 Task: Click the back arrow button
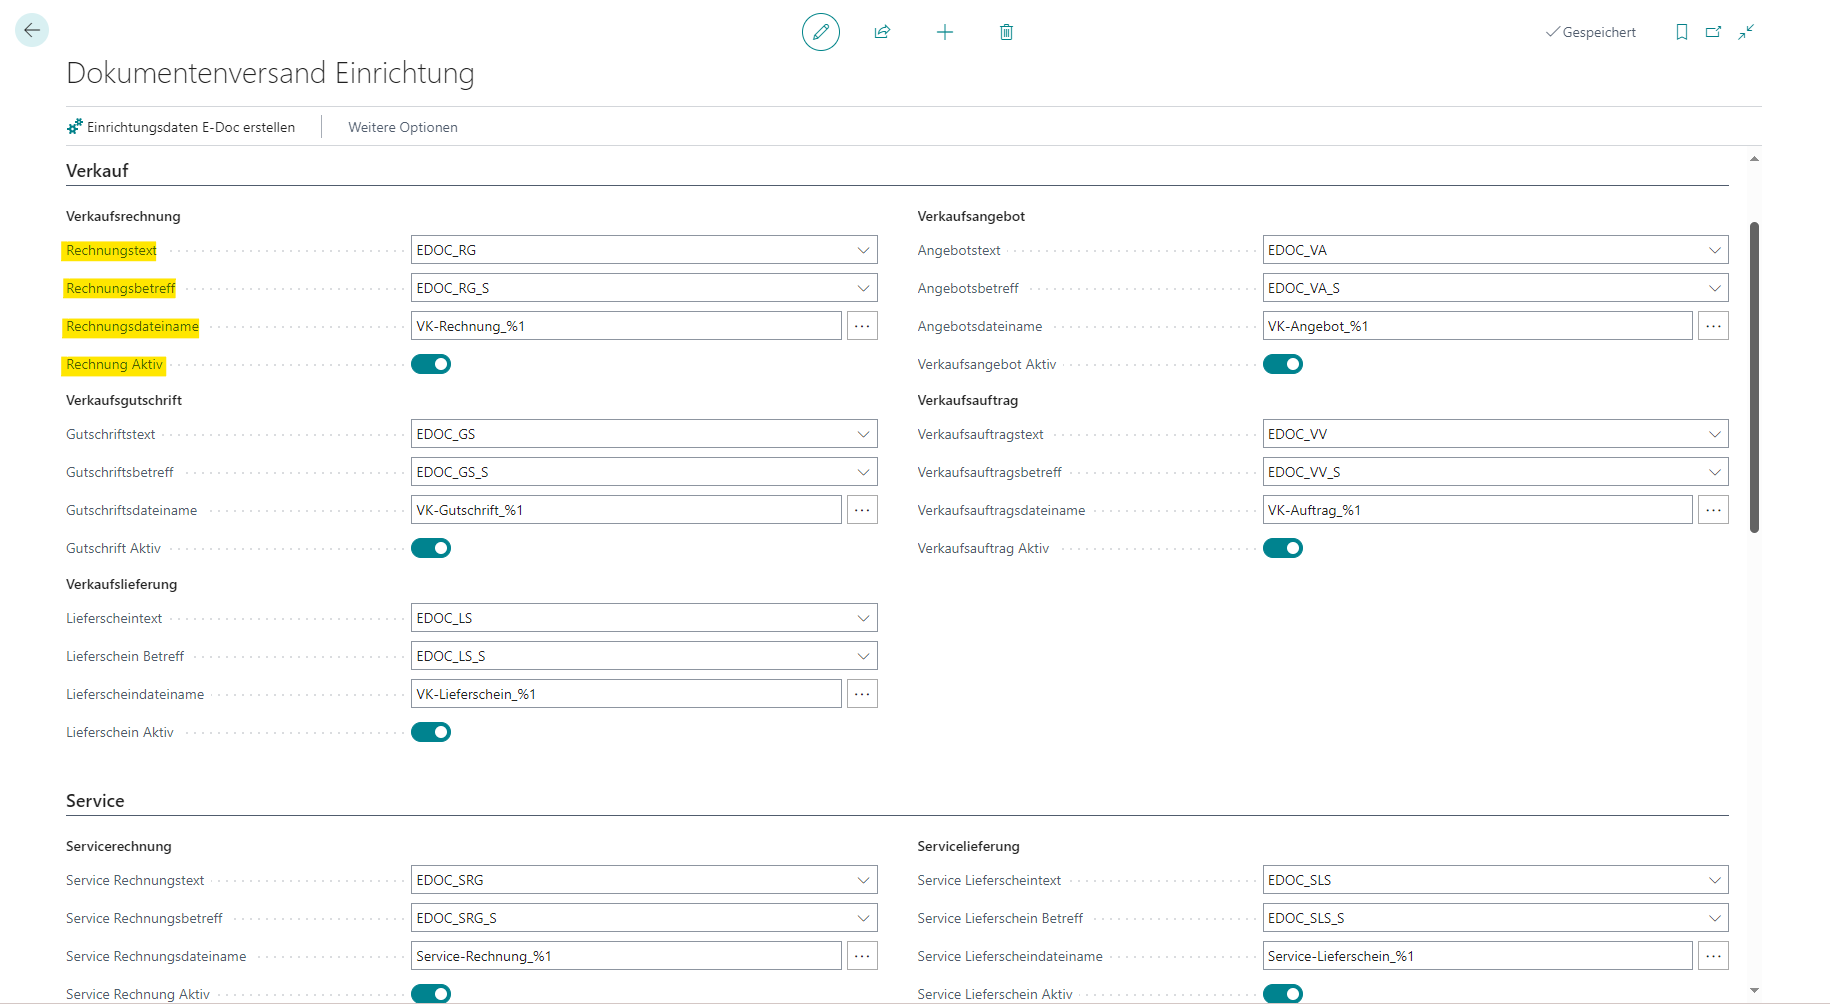pos(32,31)
